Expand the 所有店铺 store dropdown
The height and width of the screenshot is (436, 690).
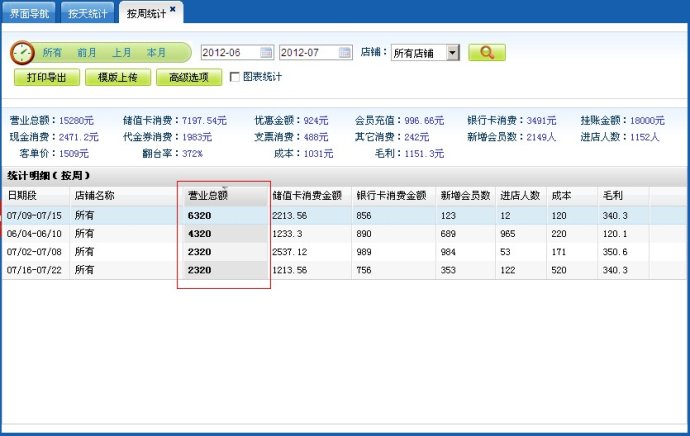452,52
